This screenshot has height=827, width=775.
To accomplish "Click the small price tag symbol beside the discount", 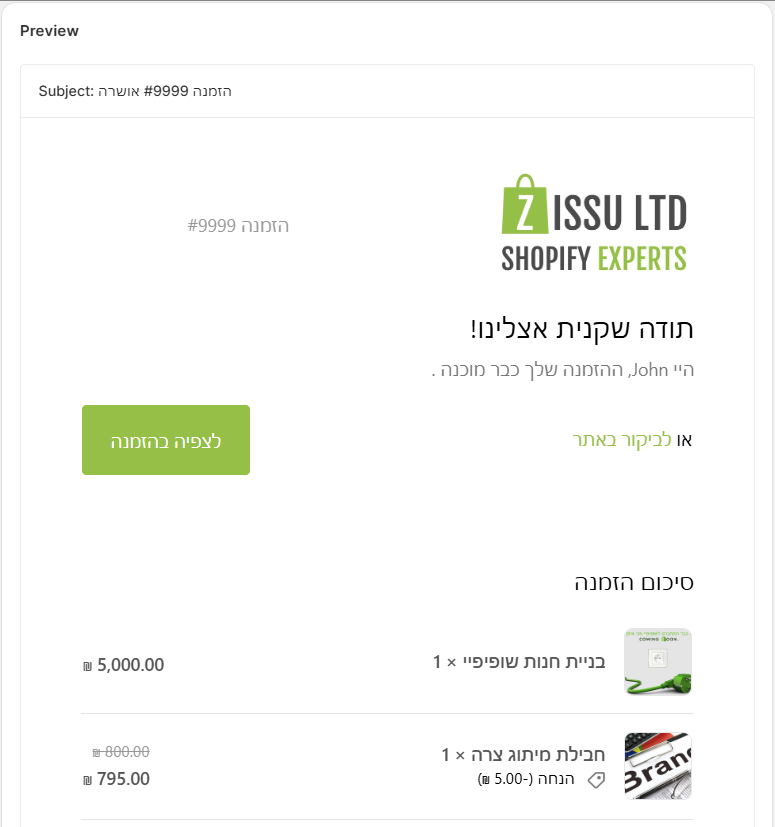I will (x=597, y=780).
